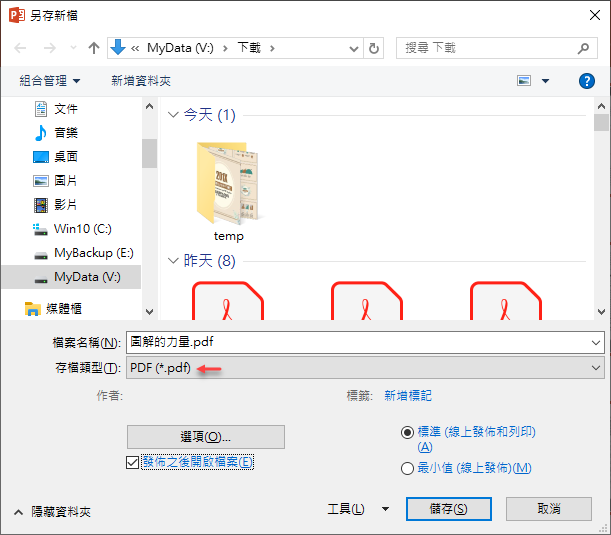Click the Back navigation arrow
Screen dimensions: 611x535
pos(20,48)
